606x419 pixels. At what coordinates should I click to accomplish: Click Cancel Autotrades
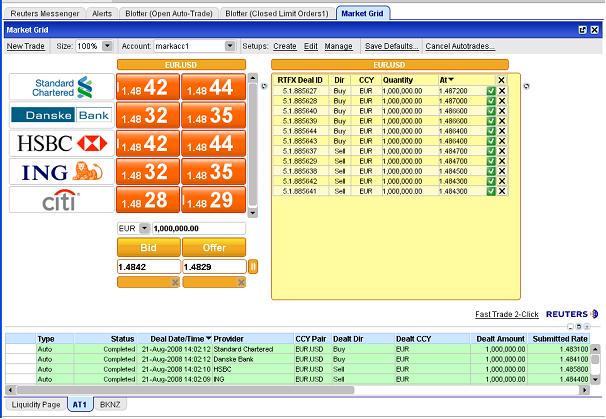tap(460, 46)
